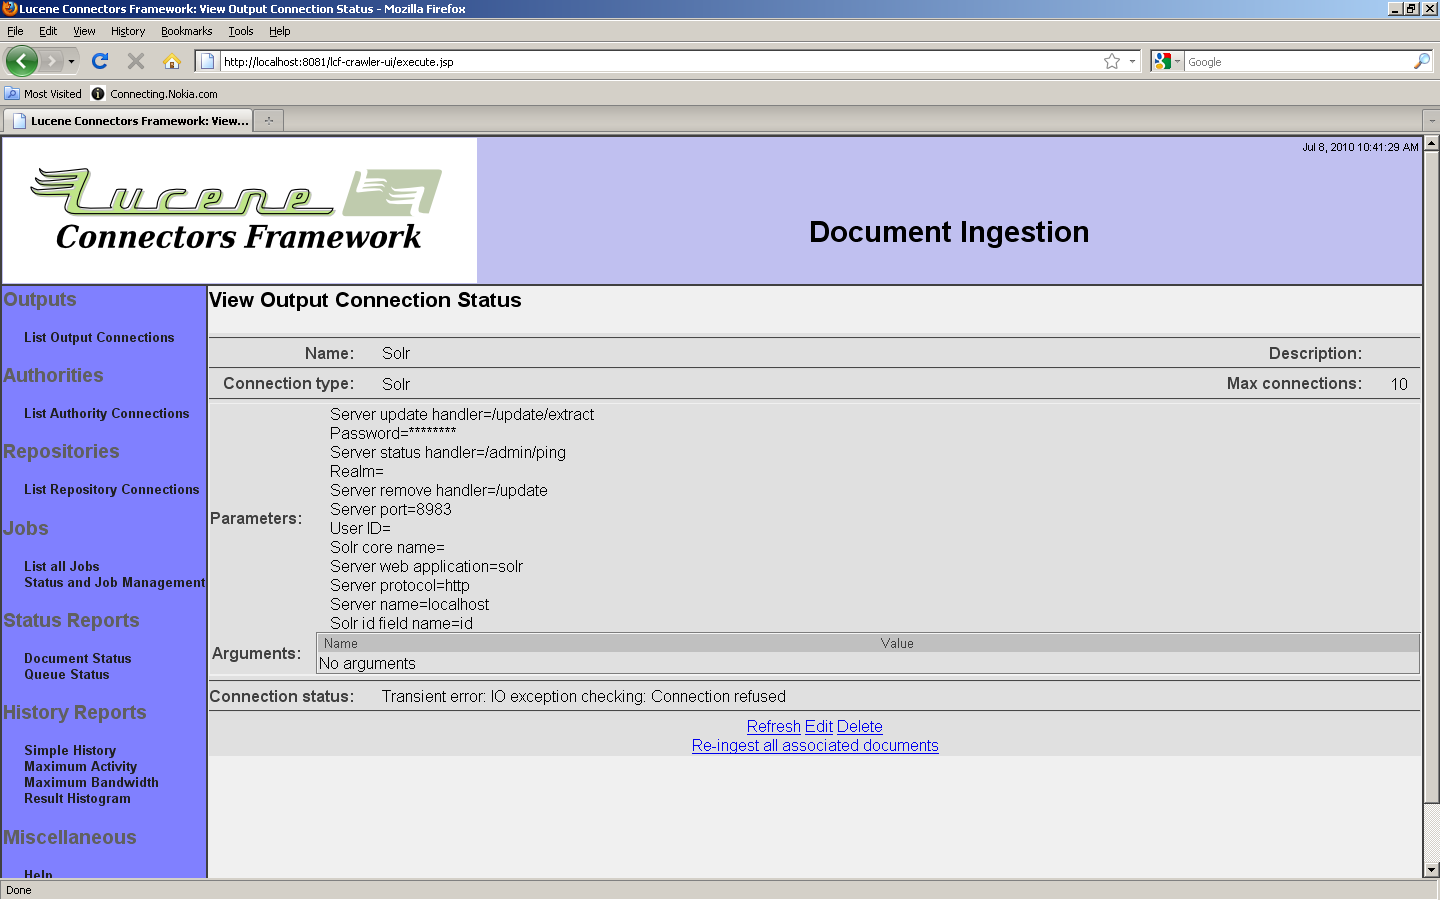Image resolution: width=1440 pixels, height=900 pixels.
Task: Click the Reload page icon
Action: click(x=100, y=61)
